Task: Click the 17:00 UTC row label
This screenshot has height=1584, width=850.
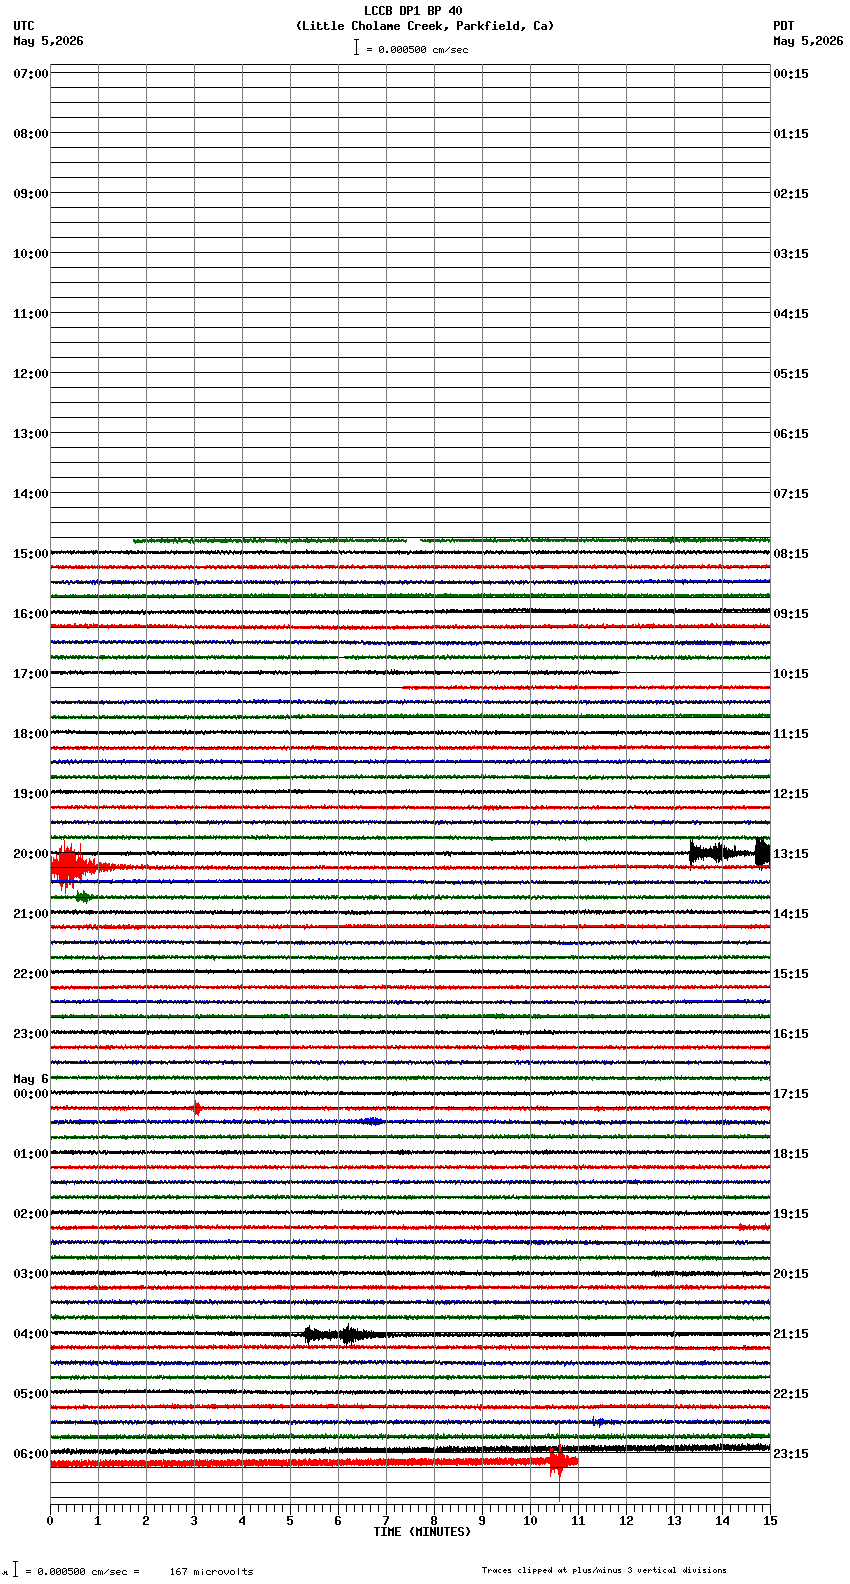Action: pyautogui.click(x=31, y=674)
